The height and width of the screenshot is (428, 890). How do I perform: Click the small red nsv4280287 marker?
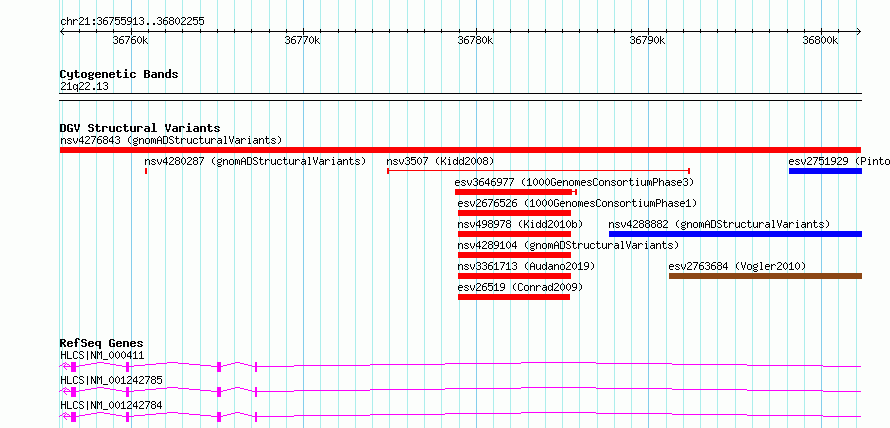(146, 171)
